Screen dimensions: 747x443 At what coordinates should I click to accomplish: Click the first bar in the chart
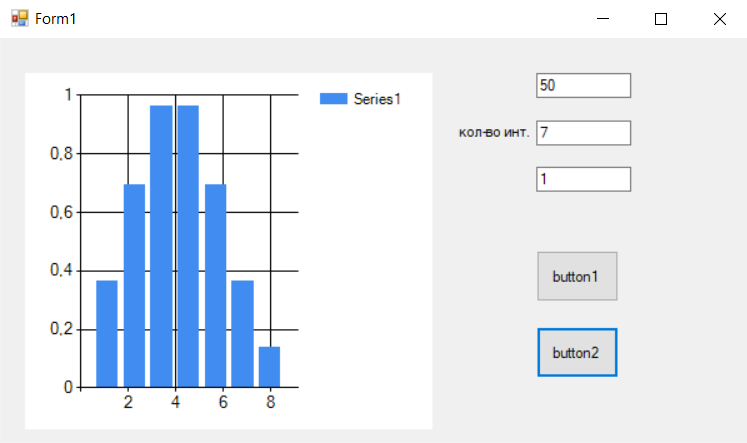pos(107,333)
